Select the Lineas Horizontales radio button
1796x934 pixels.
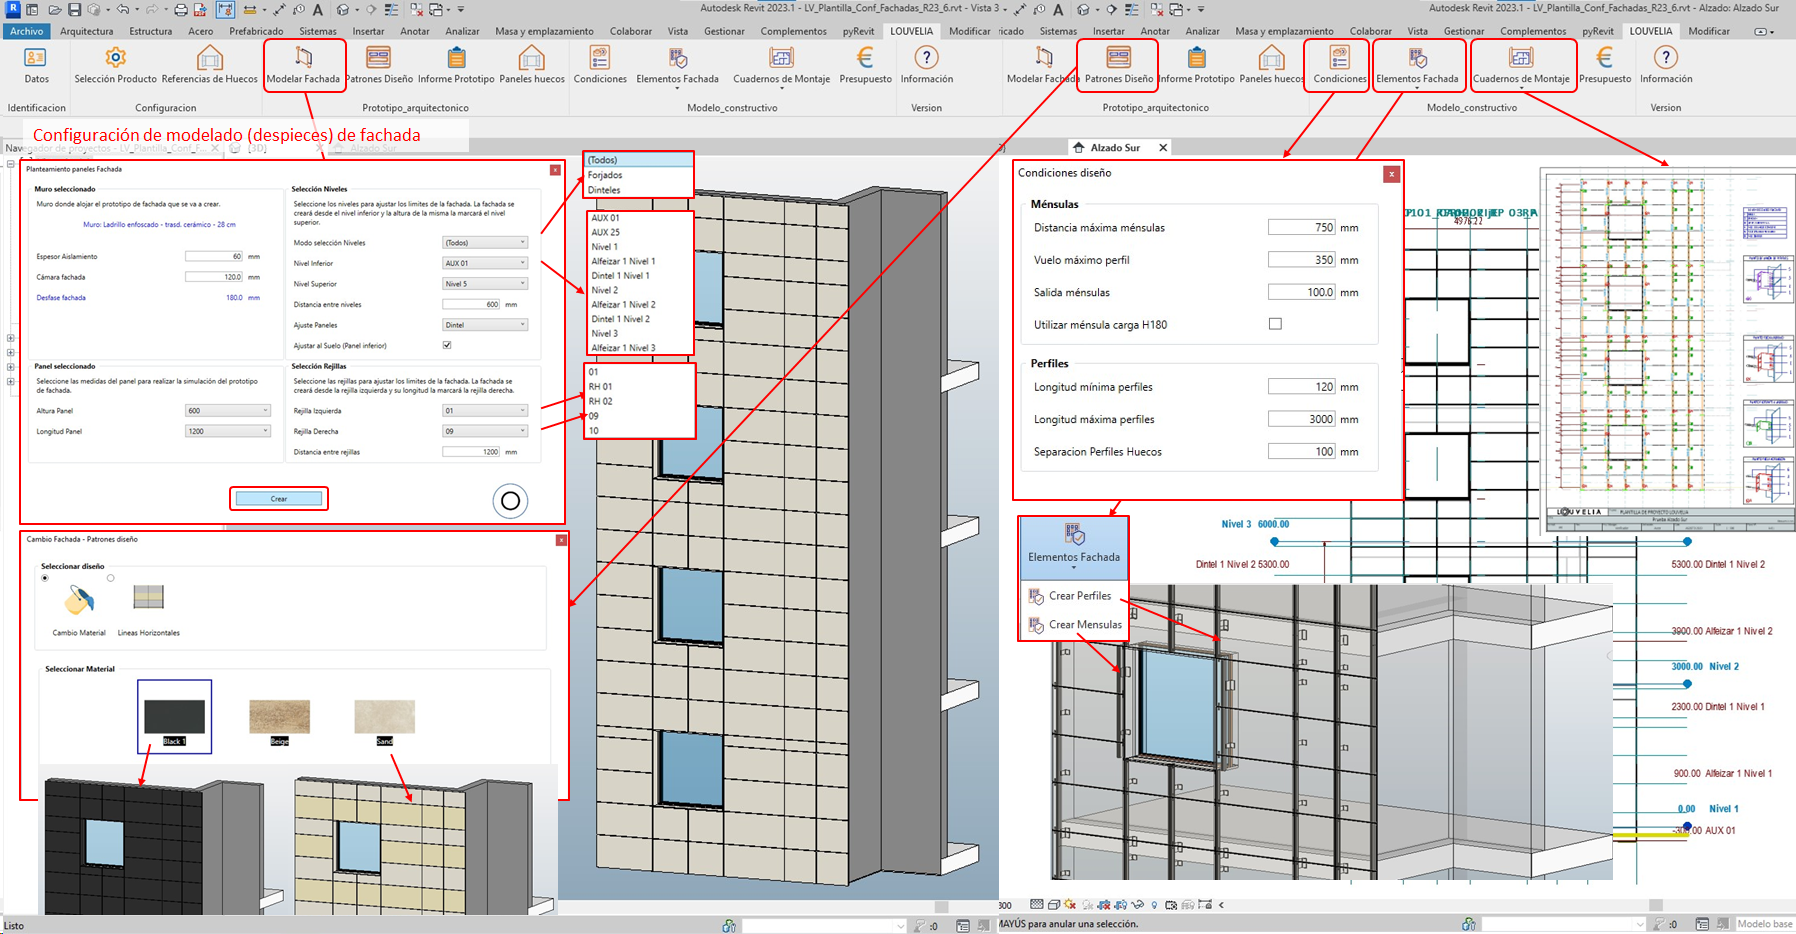pos(111,578)
